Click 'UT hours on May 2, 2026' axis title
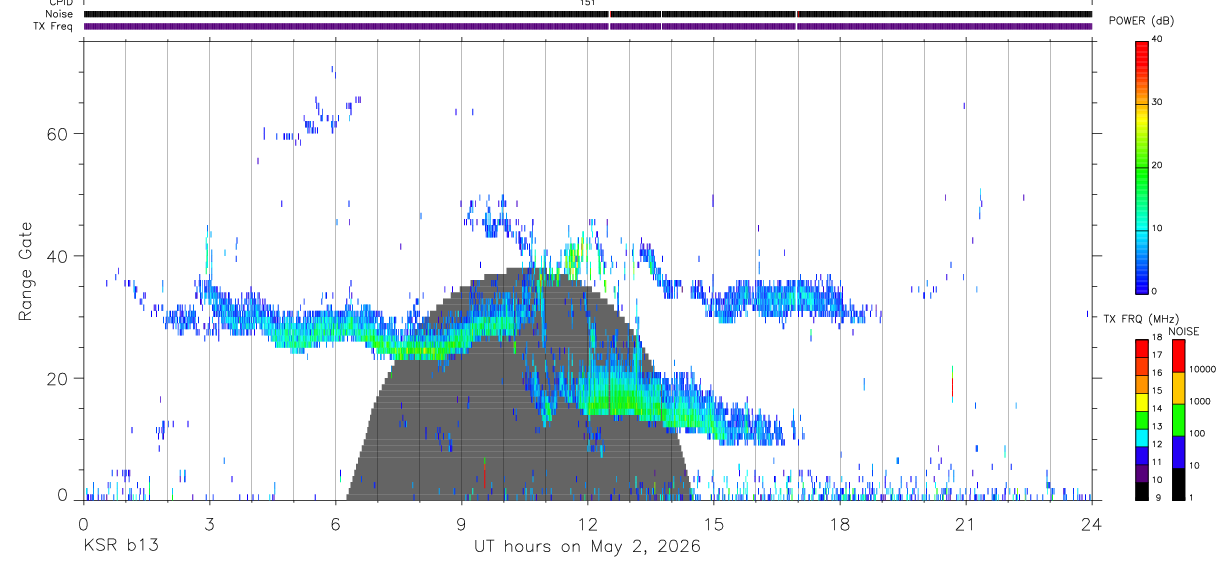 click(587, 546)
